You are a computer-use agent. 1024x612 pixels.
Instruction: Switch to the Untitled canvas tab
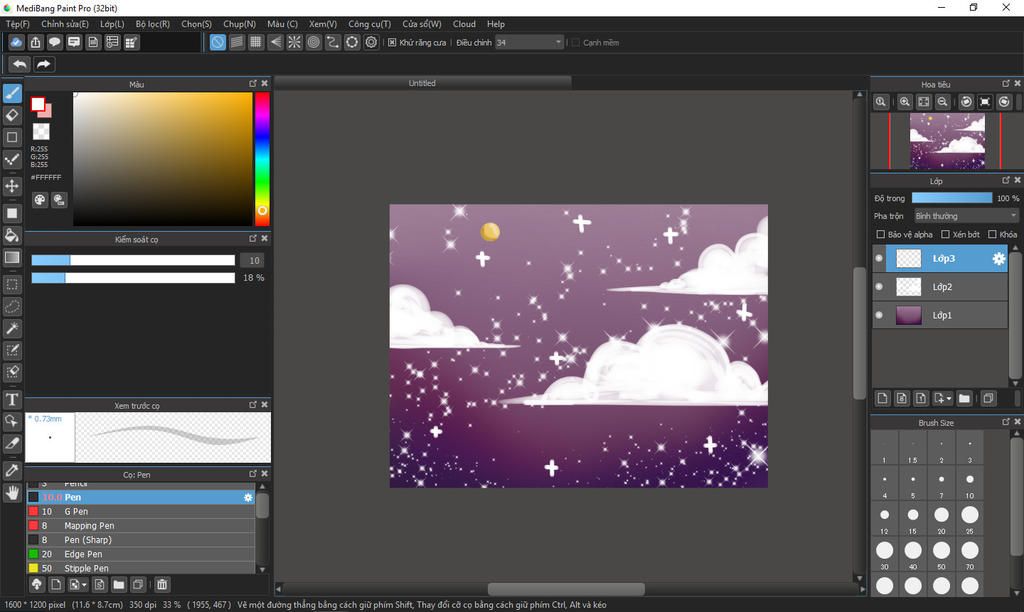pos(422,83)
